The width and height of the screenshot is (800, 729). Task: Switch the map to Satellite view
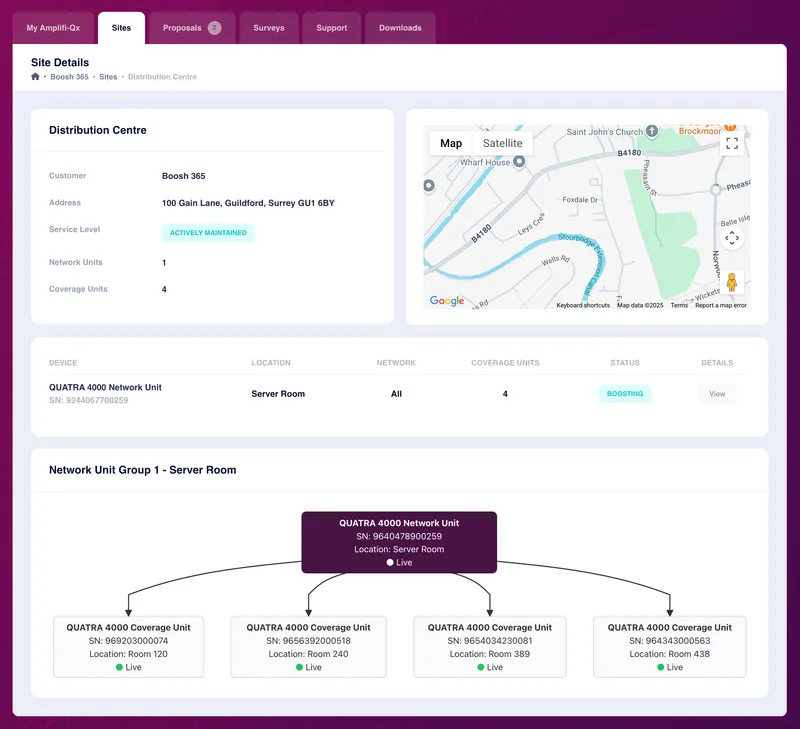coord(503,143)
